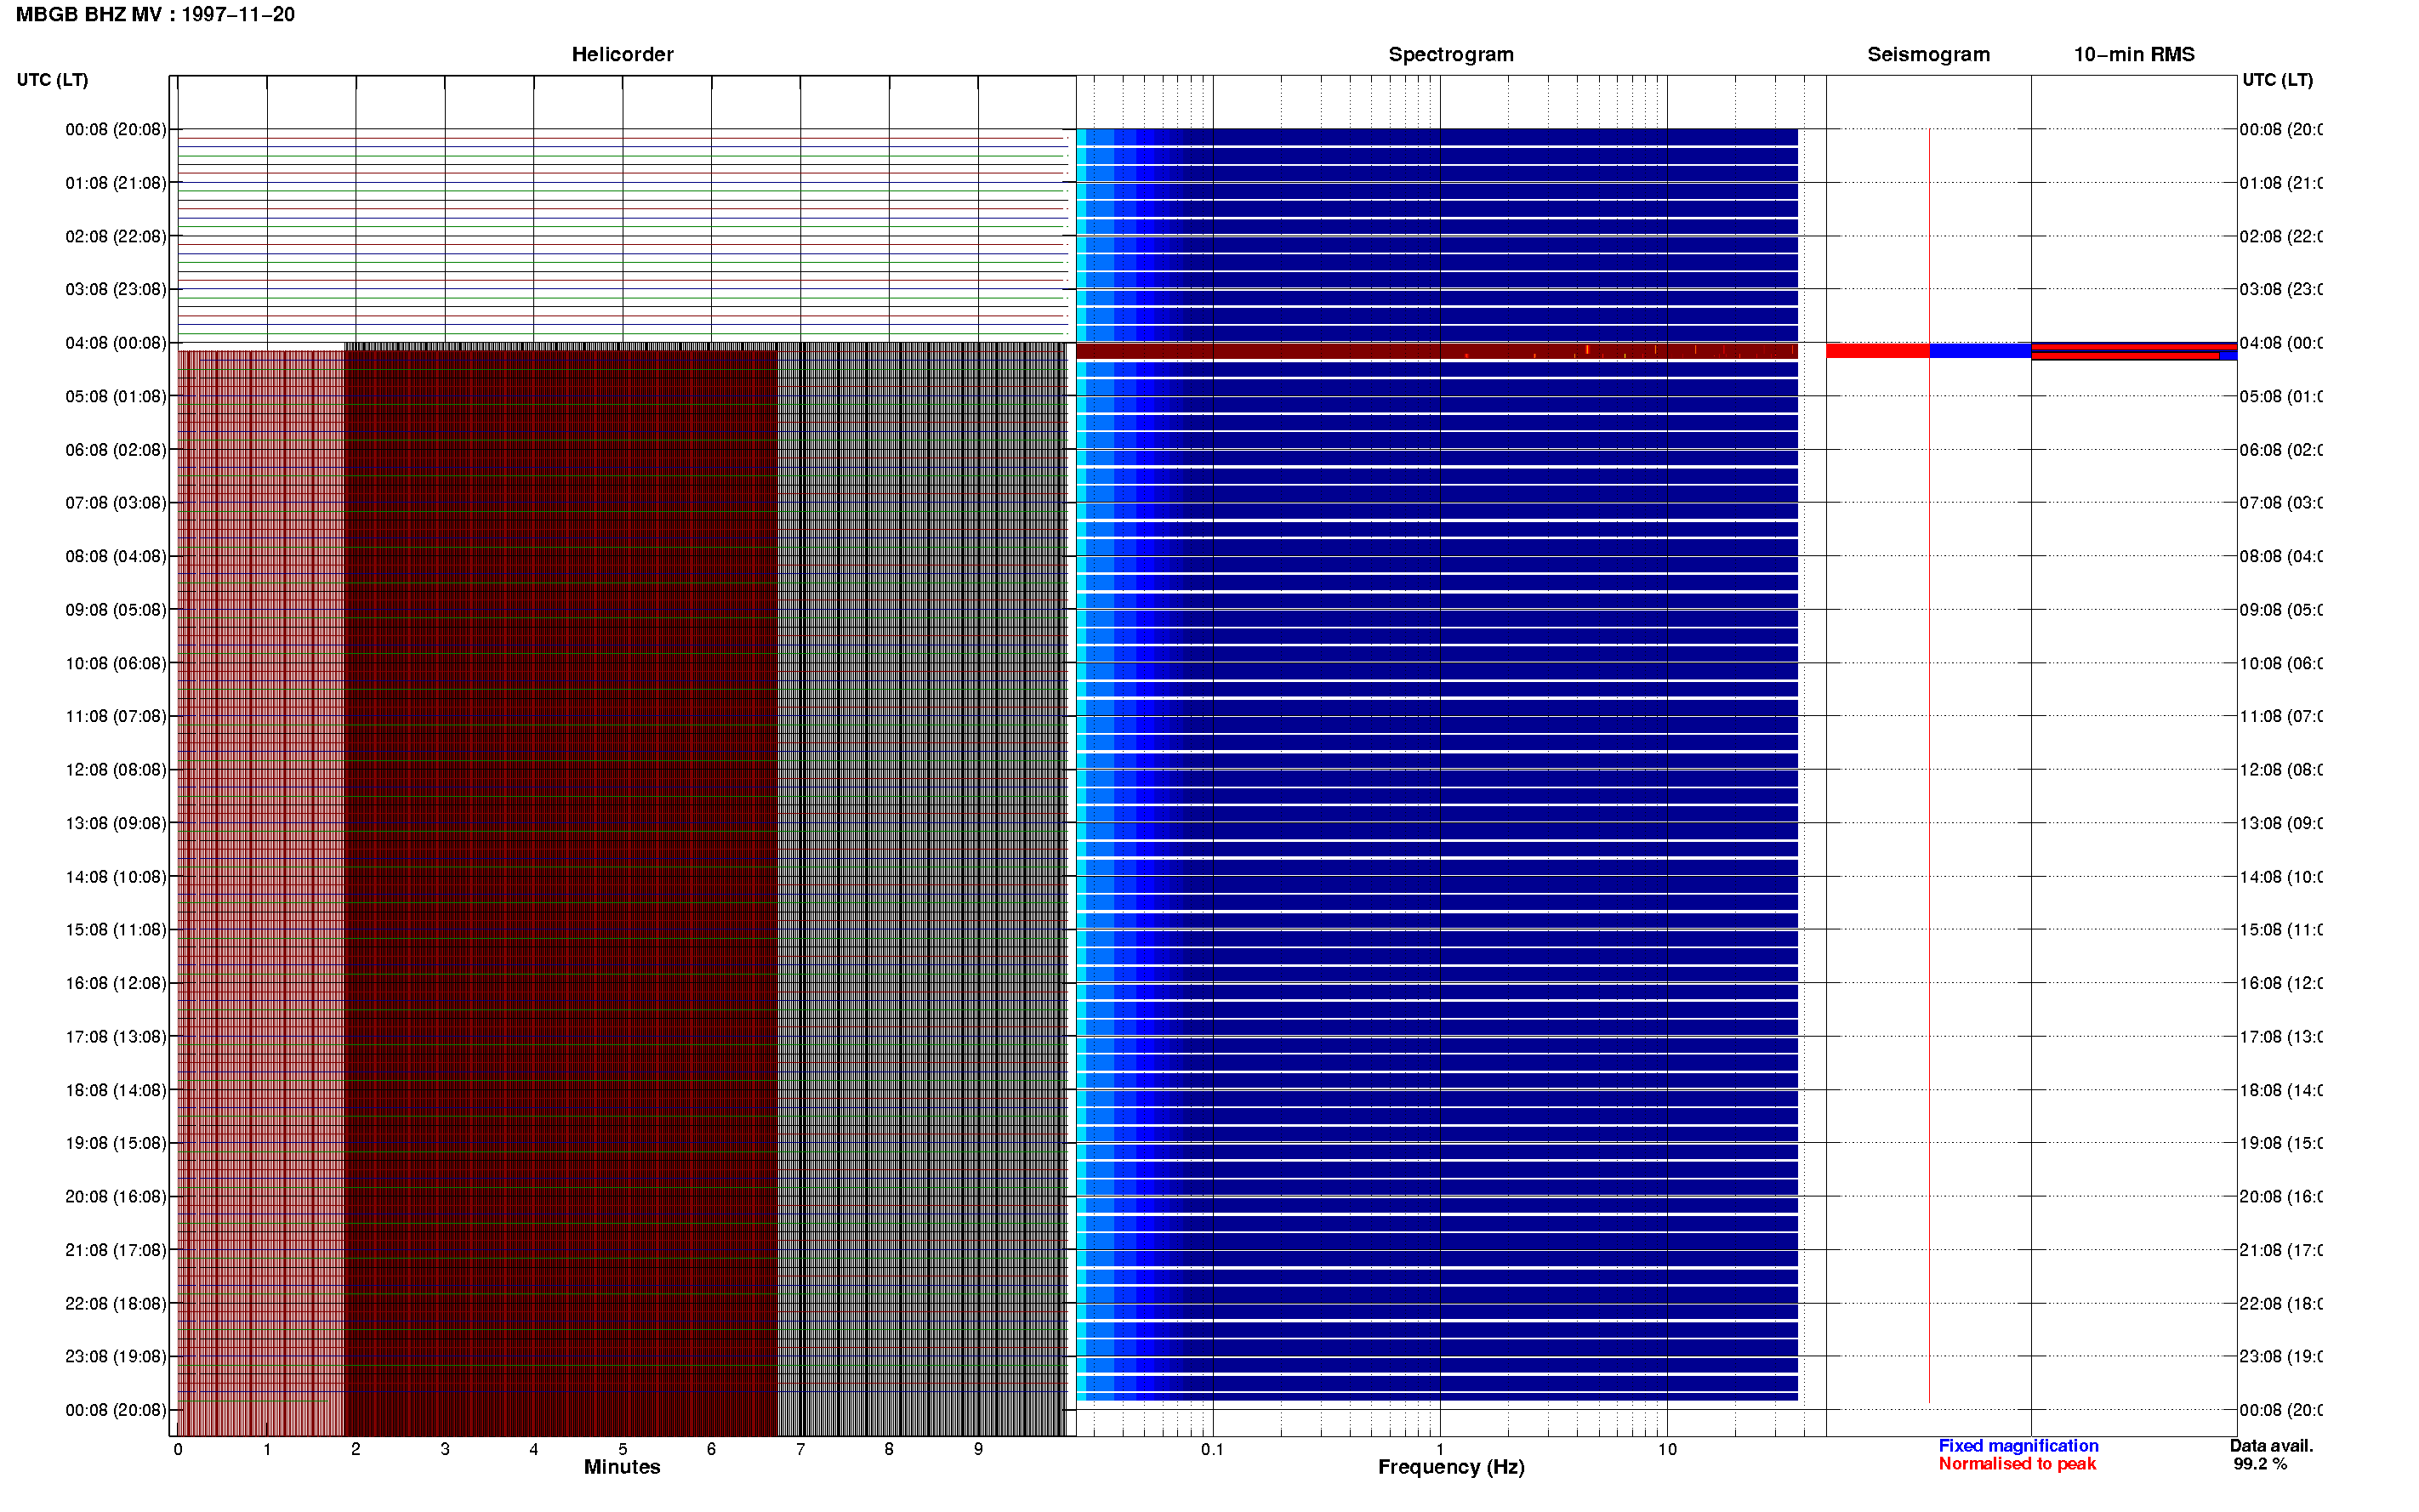Click the 'Normalised to peak' red legend text
The width and height of the screenshot is (2419, 1512).
tap(2017, 1464)
